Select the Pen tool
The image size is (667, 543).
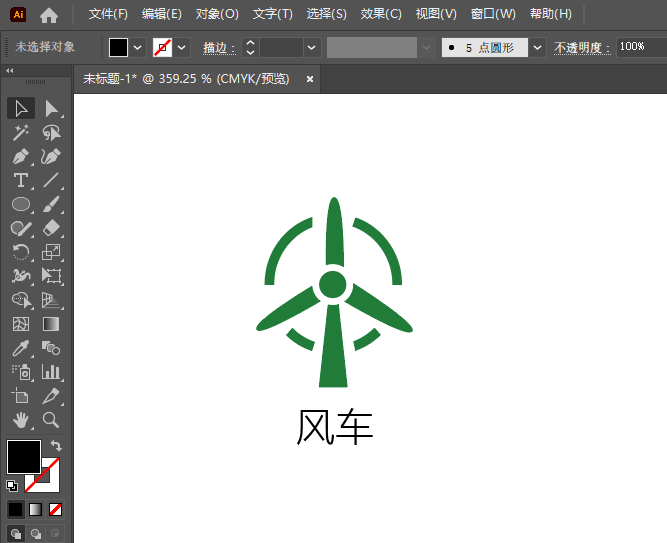(21, 156)
